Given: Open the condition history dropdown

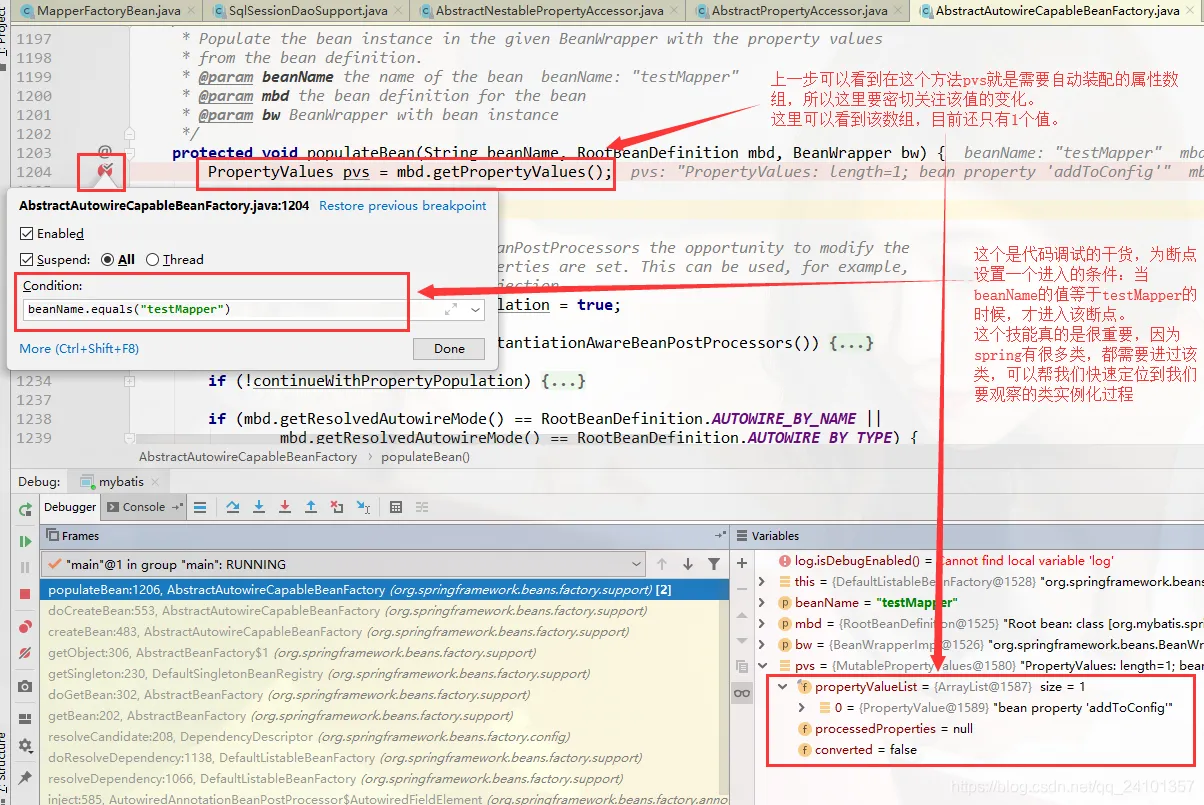Looking at the screenshot, I should [x=475, y=310].
